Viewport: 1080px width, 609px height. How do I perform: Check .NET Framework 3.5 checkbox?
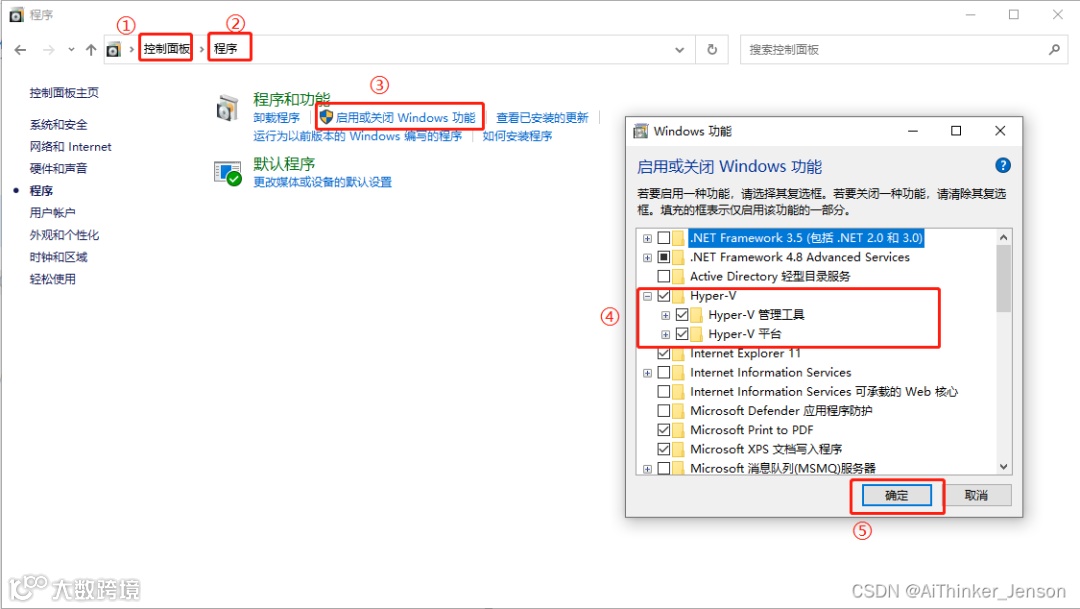(x=664, y=238)
